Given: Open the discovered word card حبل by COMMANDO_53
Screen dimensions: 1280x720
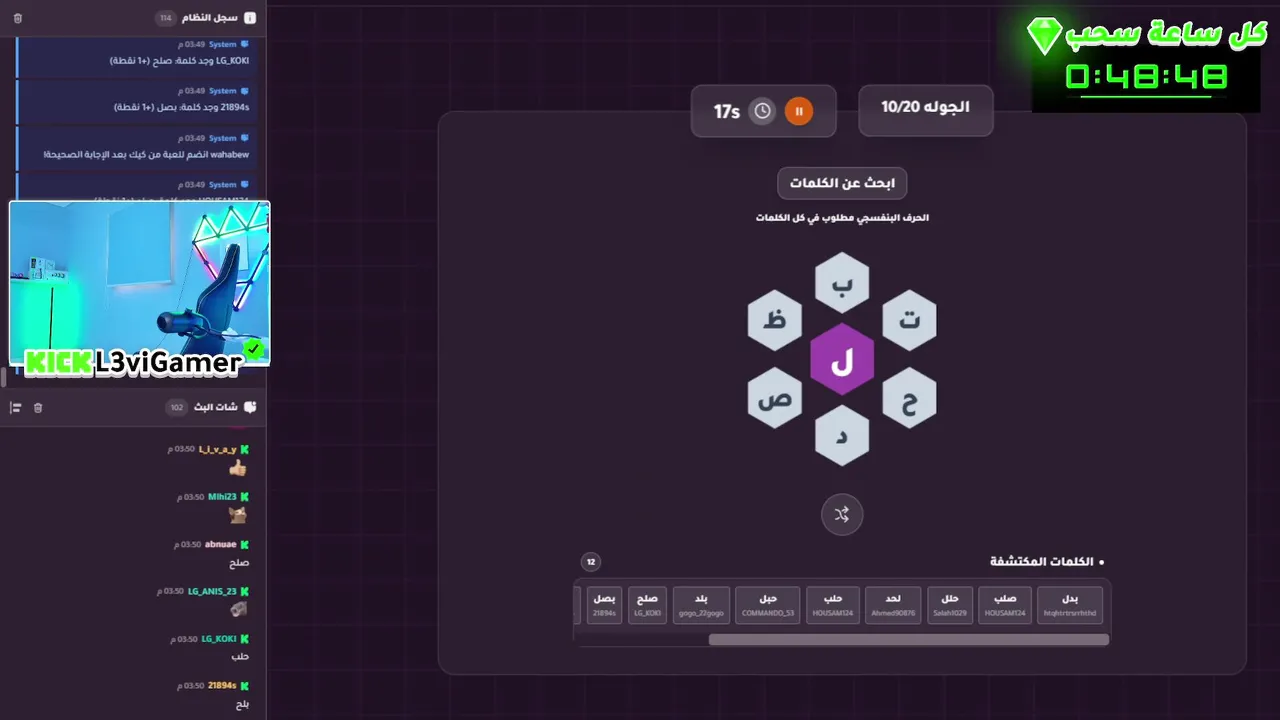Looking at the screenshot, I should [768, 605].
